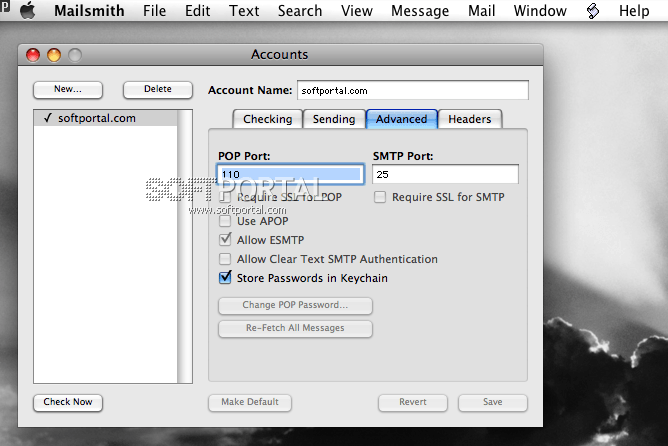The height and width of the screenshot is (446, 668).
Task: Click the New... account button
Action: coord(68,89)
